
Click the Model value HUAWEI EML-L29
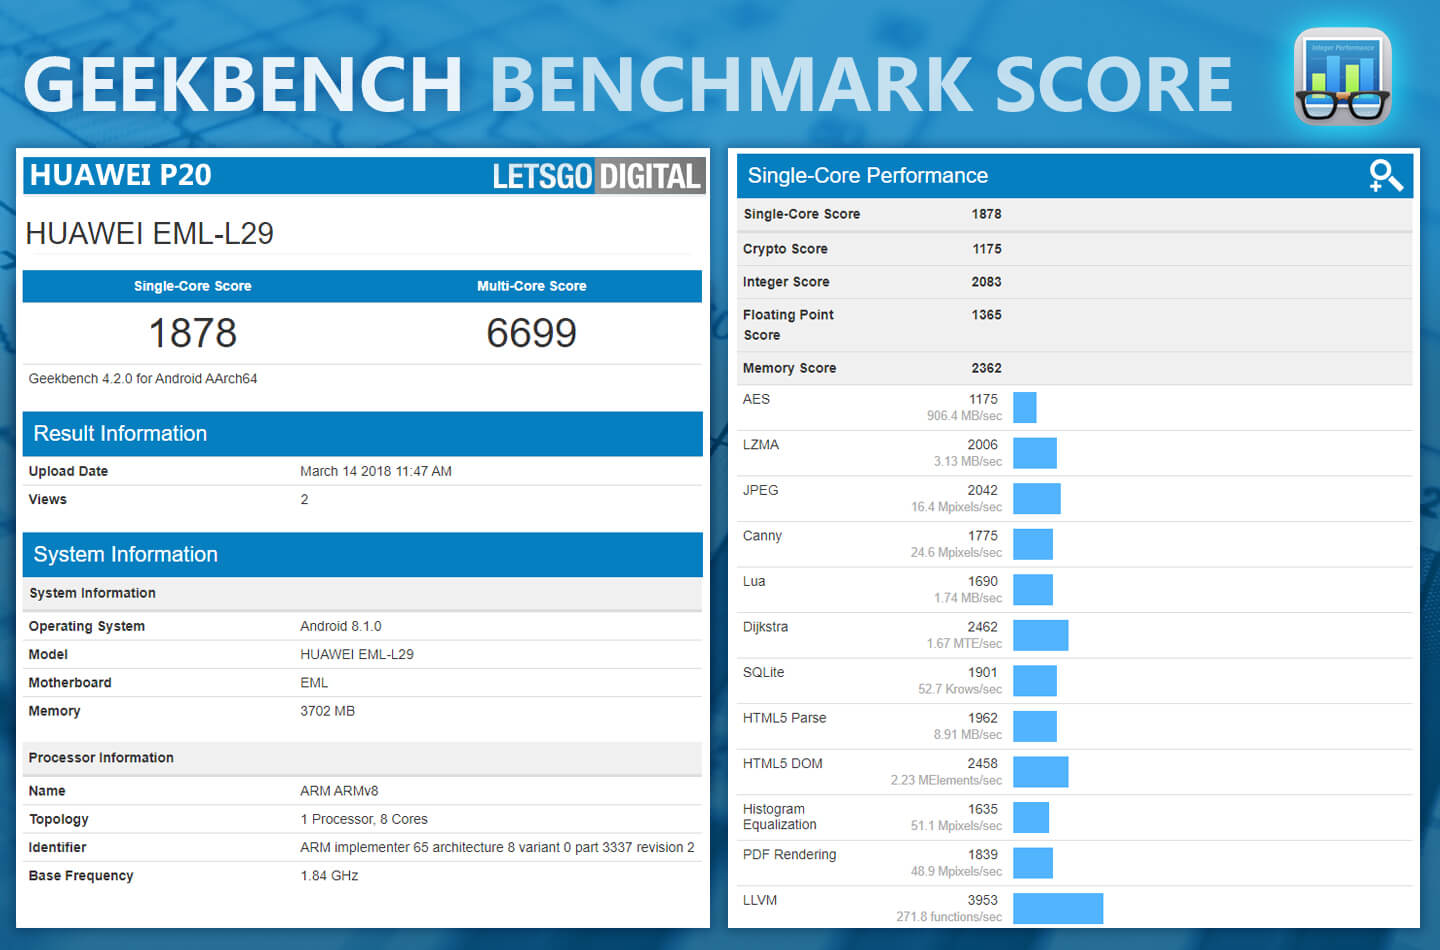[x=357, y=654]
